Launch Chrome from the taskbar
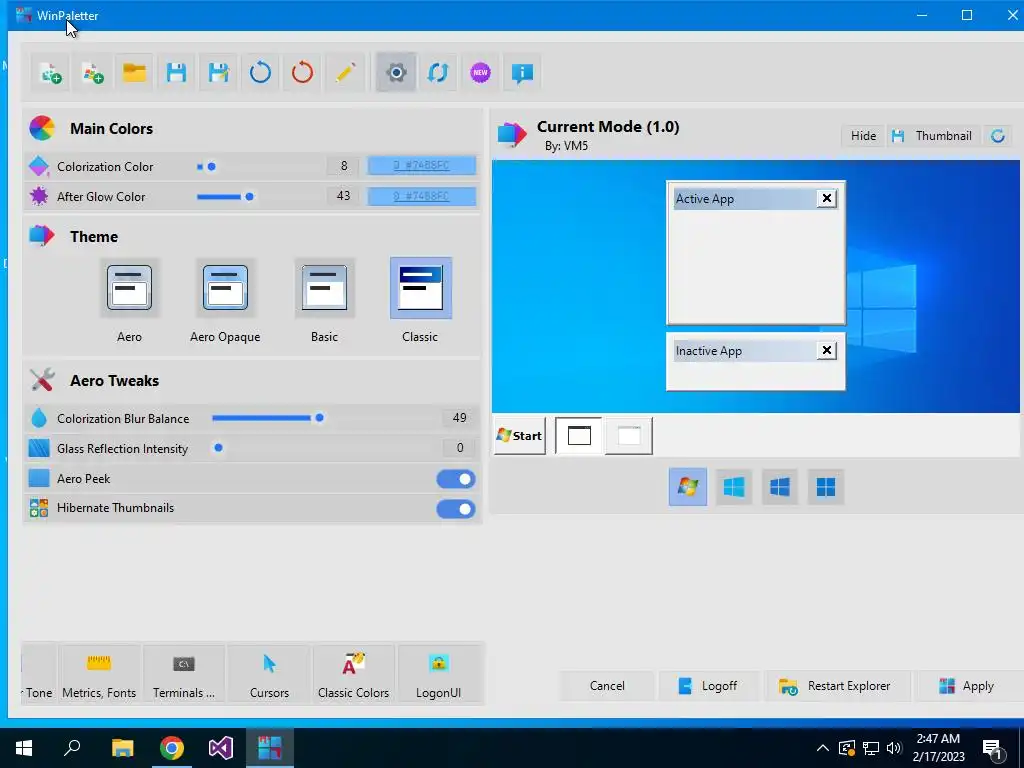The height and width of the screenshot is (768, 1024). click(x=172, y=748)
